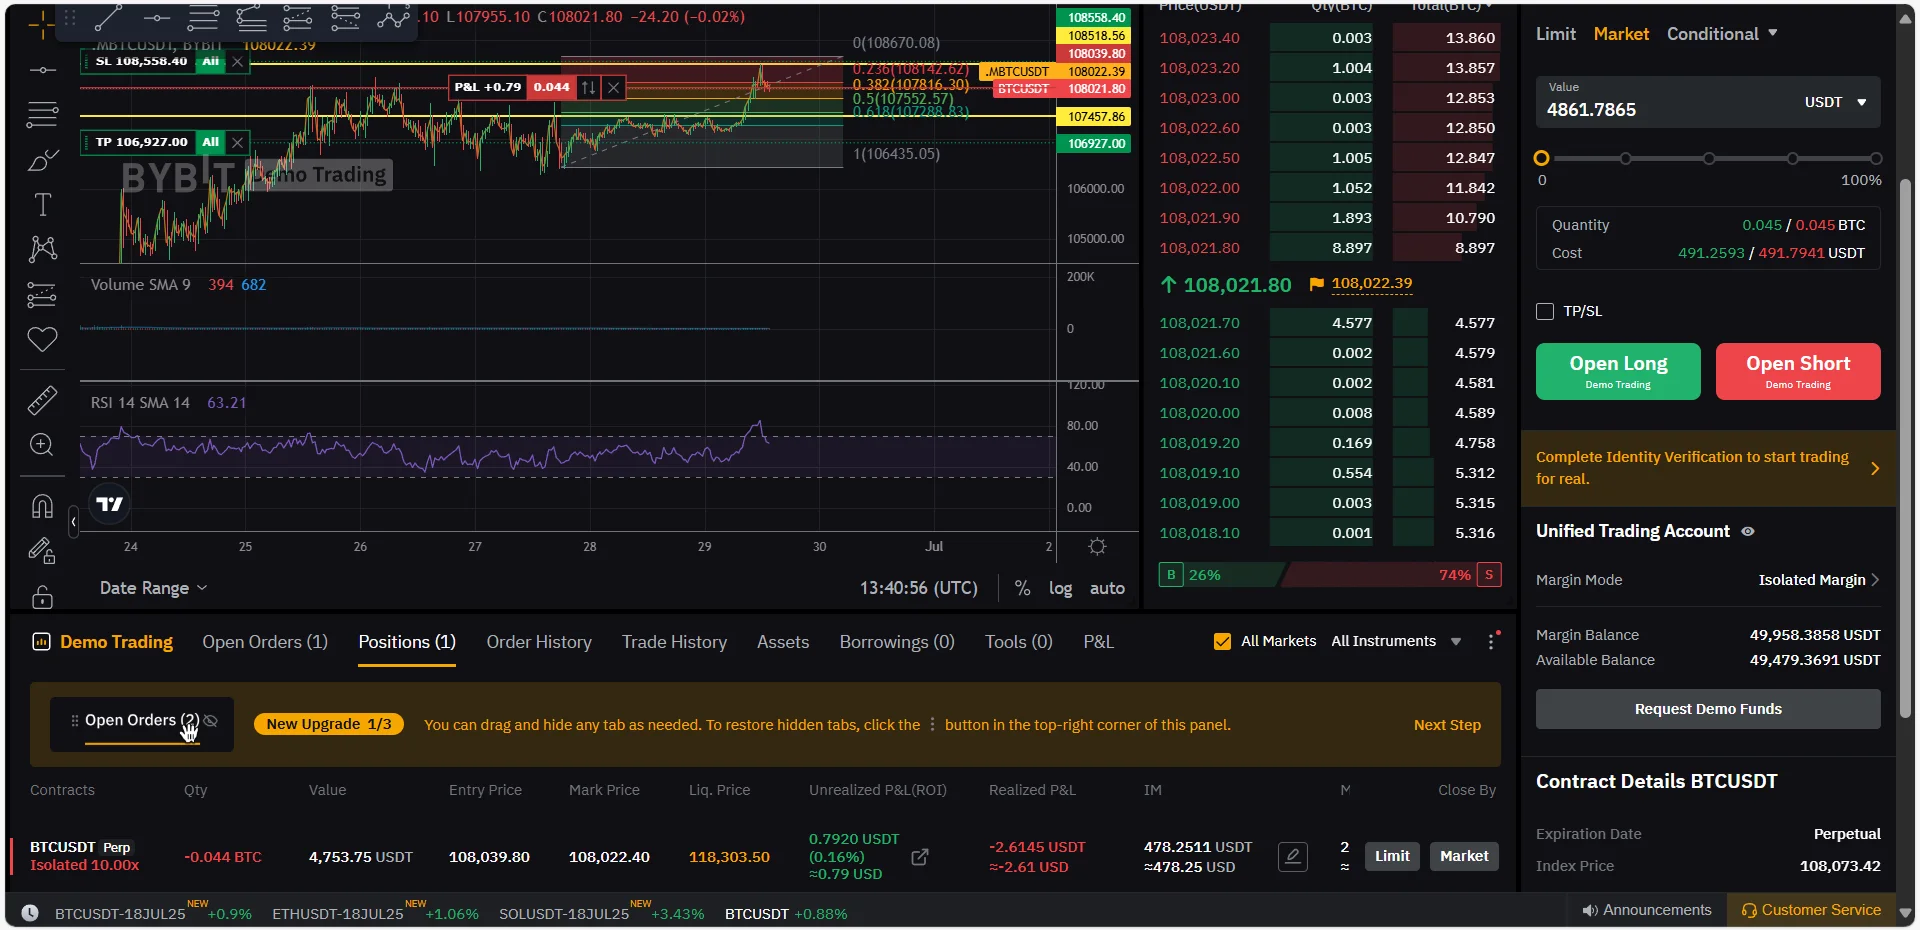1920x930 pixels.
Task: Open the chart patterns tool
Action: pos(42,249)
